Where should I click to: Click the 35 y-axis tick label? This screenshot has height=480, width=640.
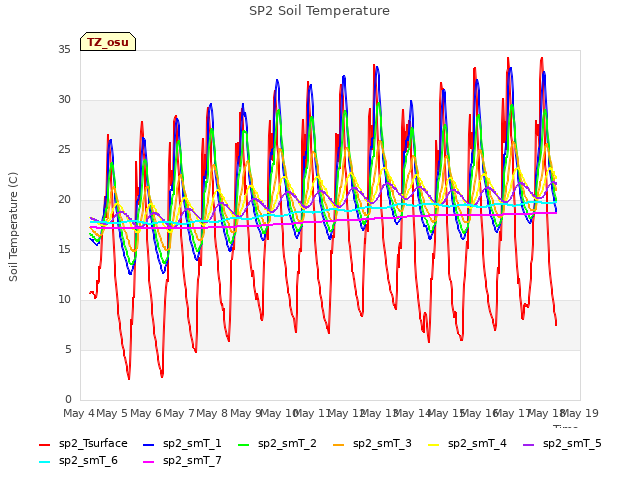tap(64, 49)
